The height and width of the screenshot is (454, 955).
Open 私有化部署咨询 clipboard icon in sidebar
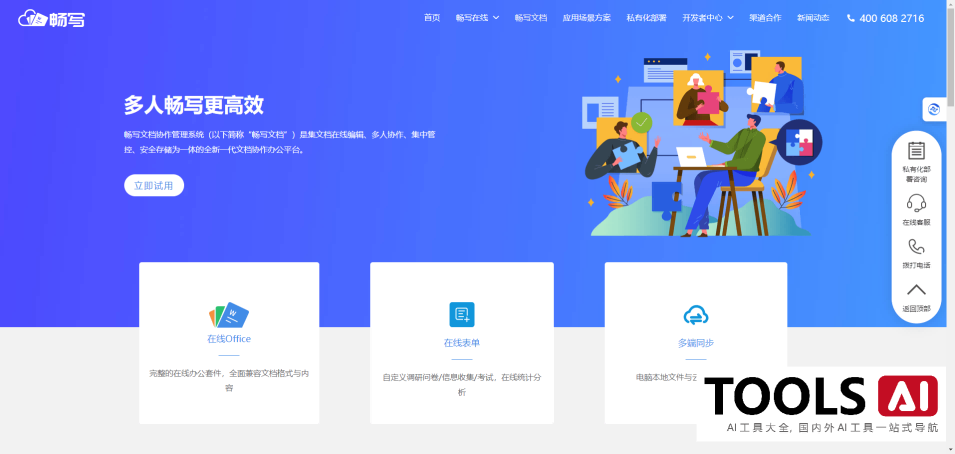coord(915,151)
